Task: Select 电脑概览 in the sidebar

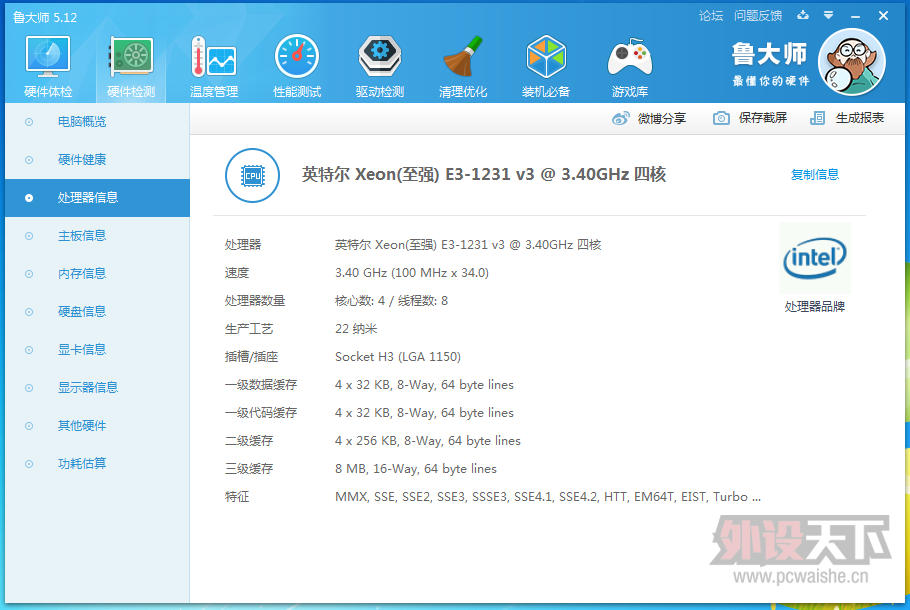Action: tap(82, 122)
